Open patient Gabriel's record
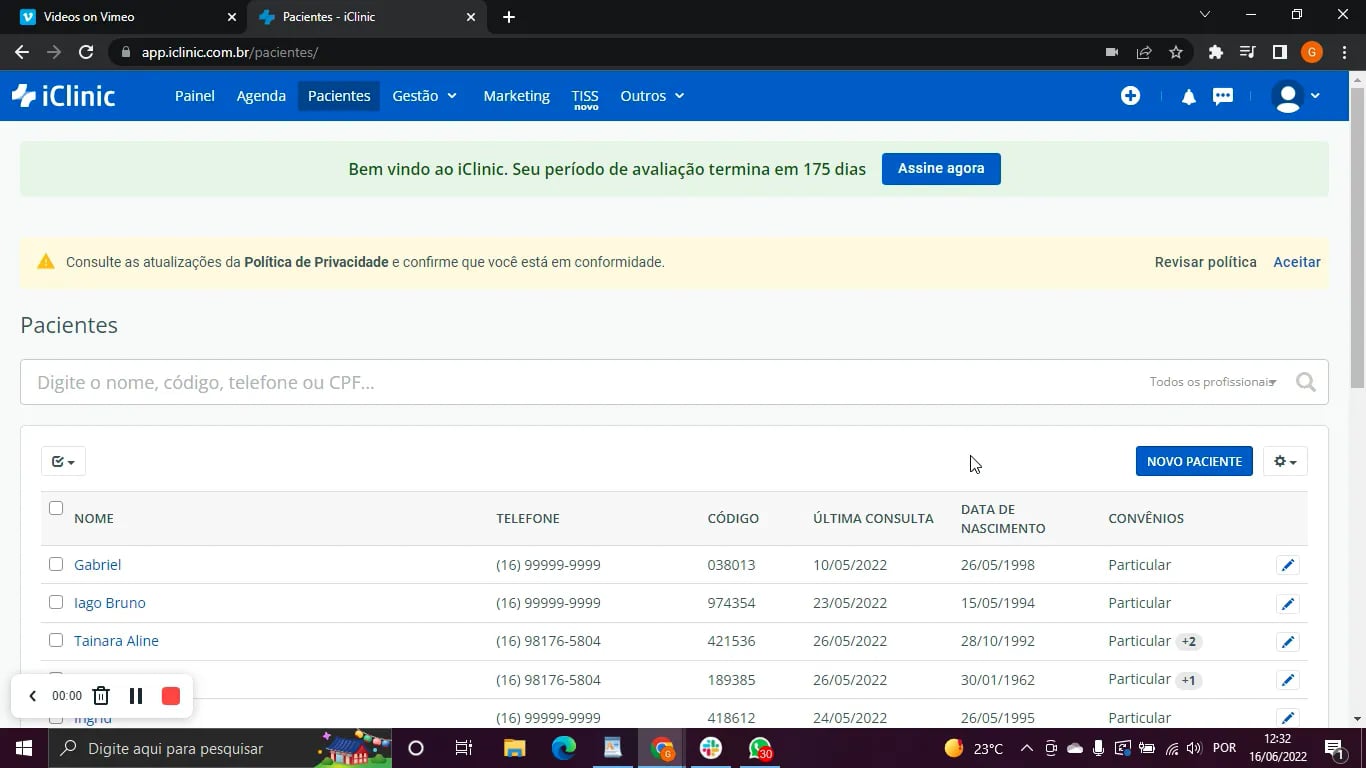This screenshot has height=768, width=1366. (97, 565)
